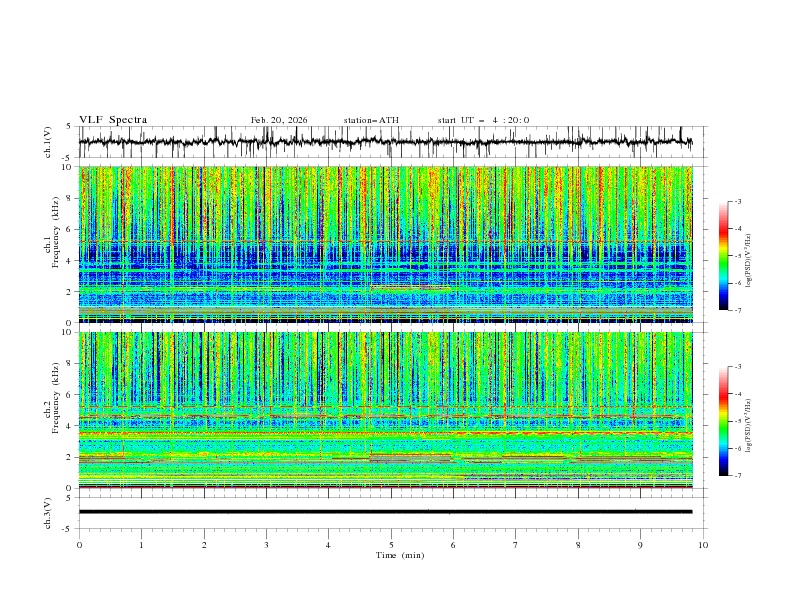792x612 pixels.
Task: Click the "6" label on the Time axis
Action: tap(454, 545)
